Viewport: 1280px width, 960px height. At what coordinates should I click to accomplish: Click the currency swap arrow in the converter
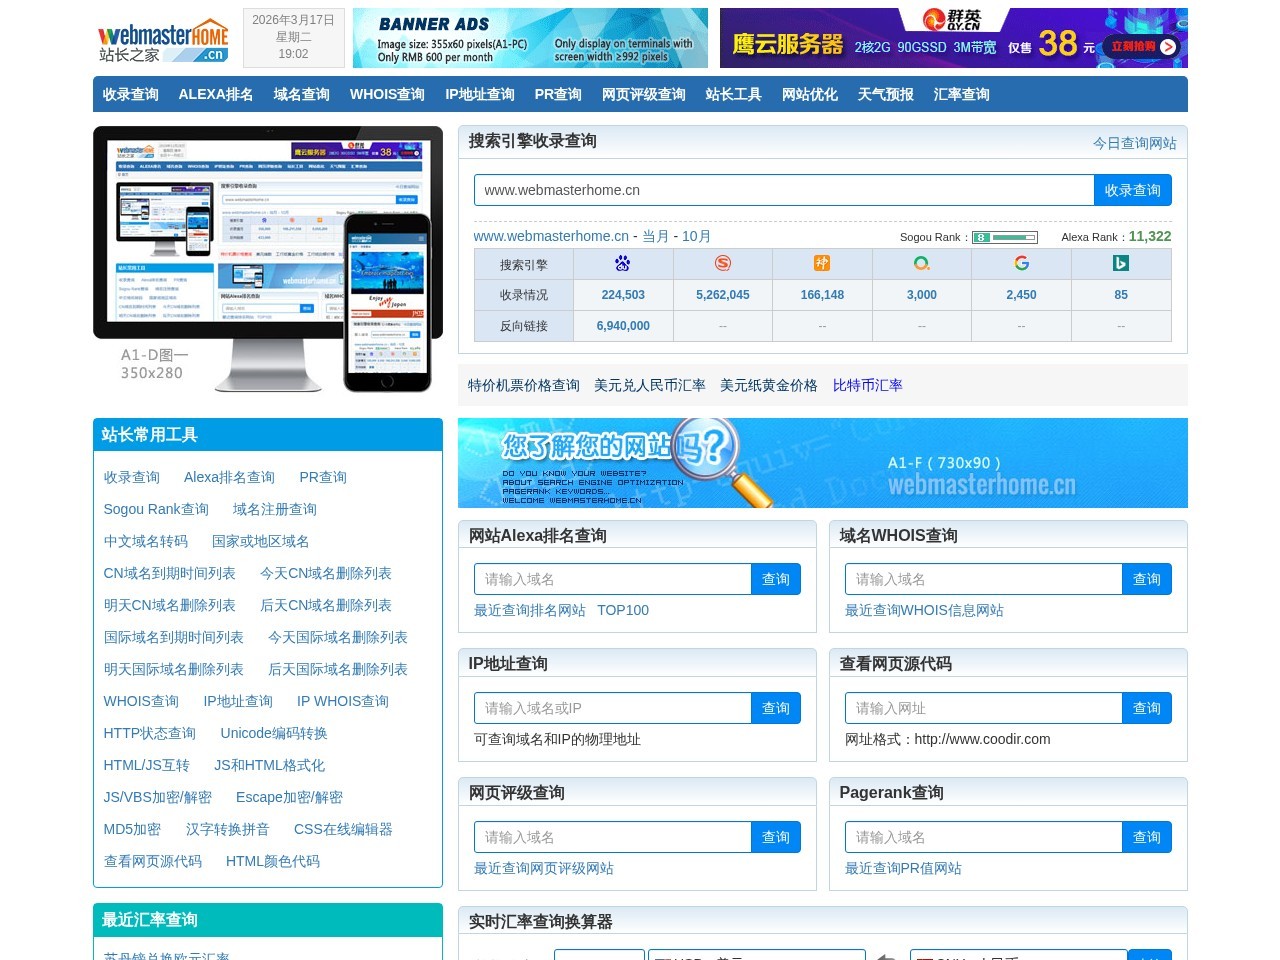click(x=886, y=955)
